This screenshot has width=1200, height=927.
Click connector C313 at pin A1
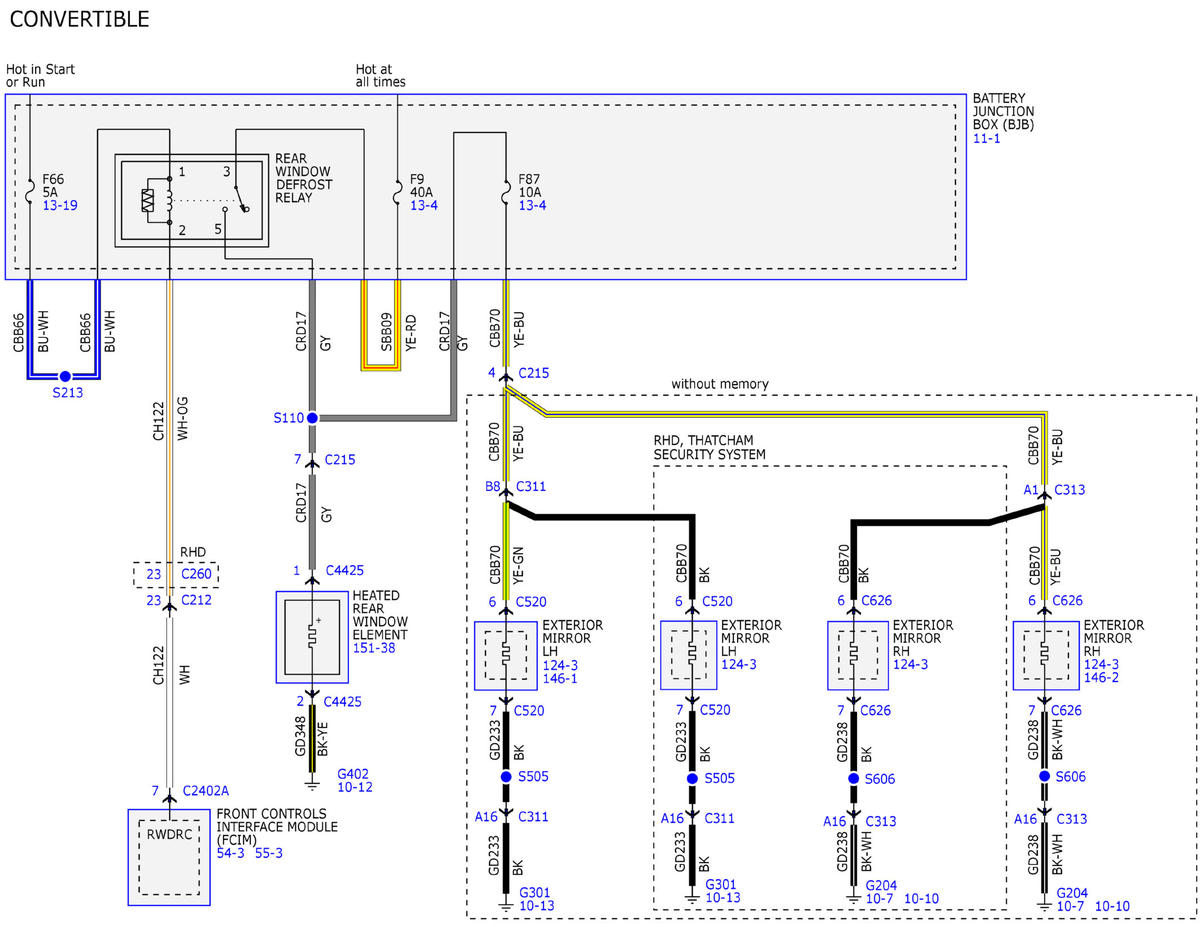tap(1068, 489)
